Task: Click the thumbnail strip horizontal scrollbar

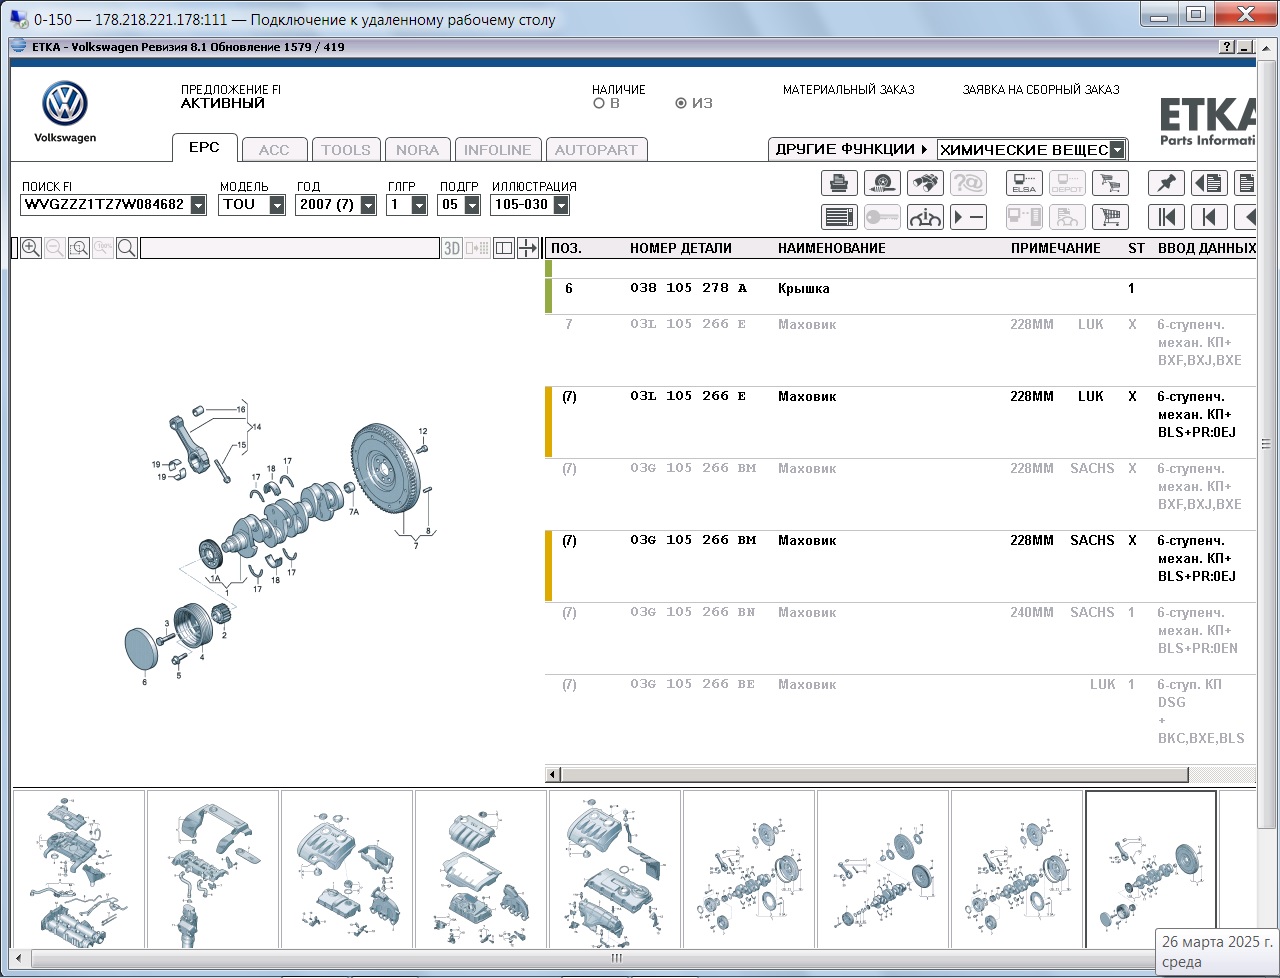Action: (x=616, y=958)
